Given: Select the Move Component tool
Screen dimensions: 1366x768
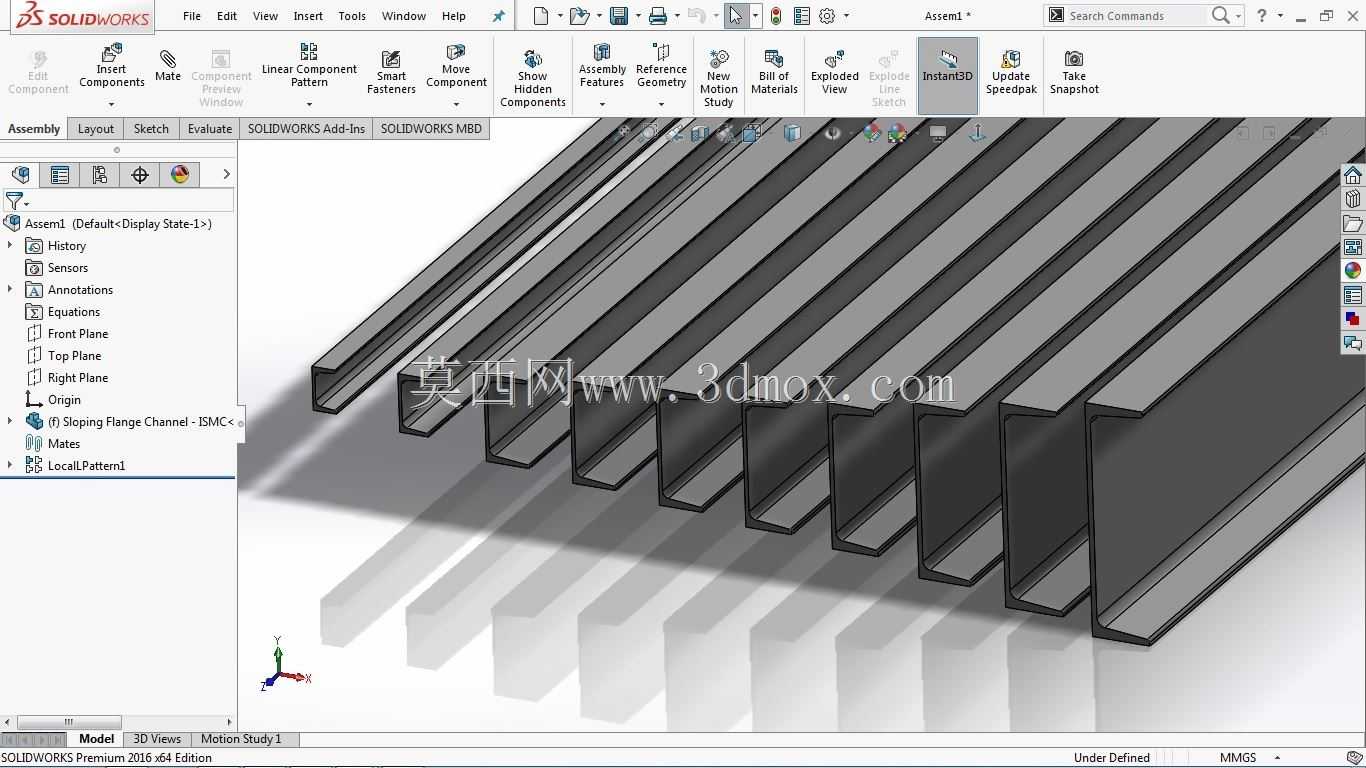Looking at the screenshot, I should 456,66.
